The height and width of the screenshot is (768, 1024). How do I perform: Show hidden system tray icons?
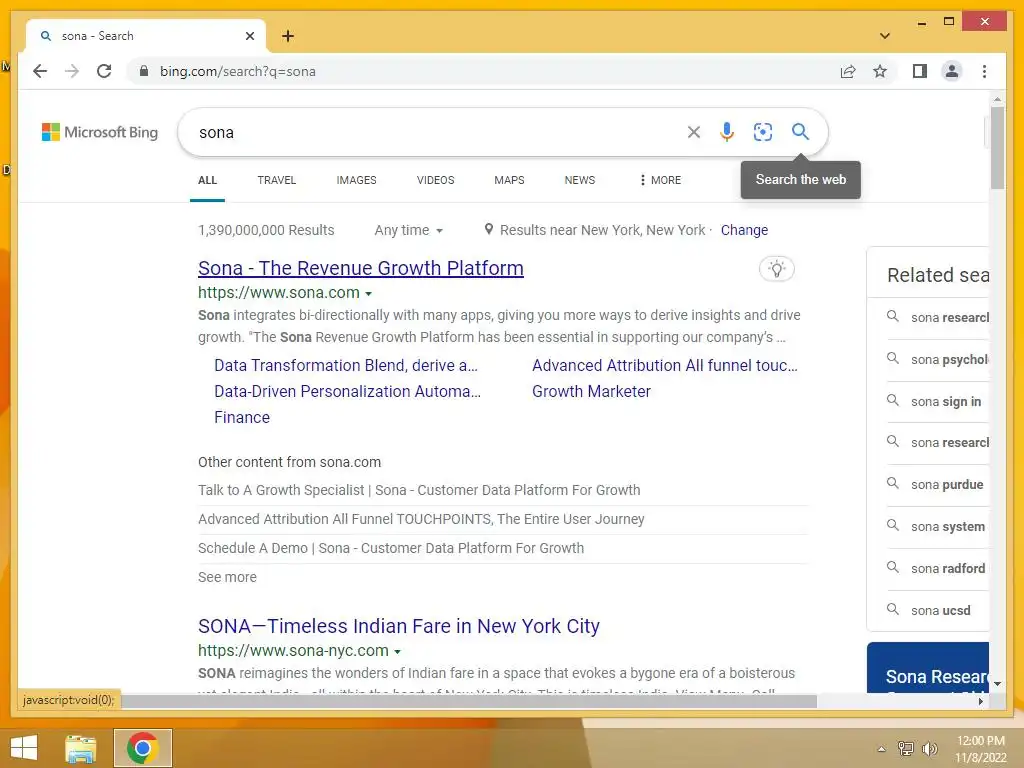pos(881,749)
